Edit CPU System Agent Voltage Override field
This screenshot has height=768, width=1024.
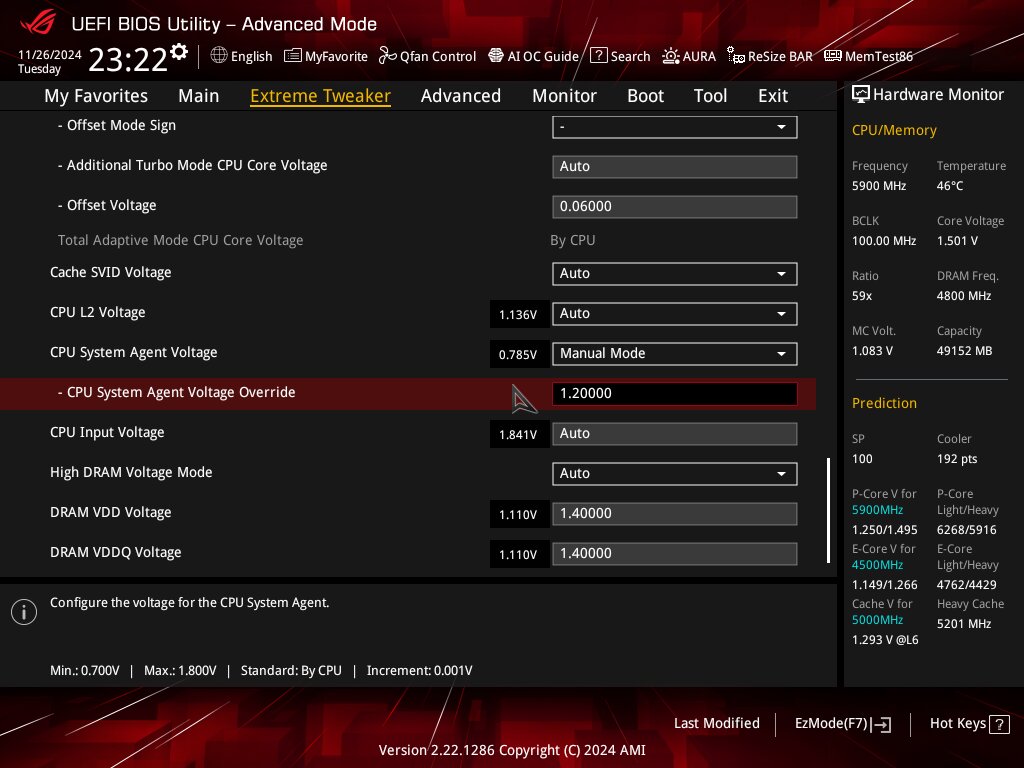(x=674, y=394)
